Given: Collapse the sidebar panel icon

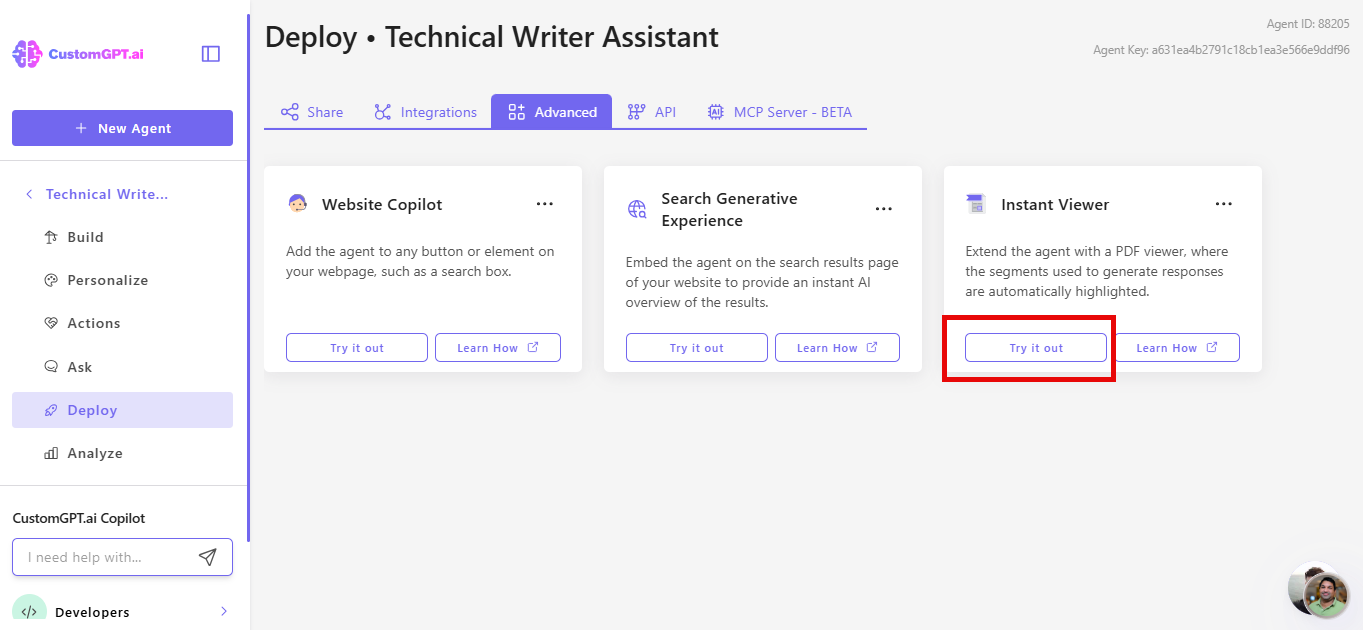Looking at the screenshot, I should [210, 54].
